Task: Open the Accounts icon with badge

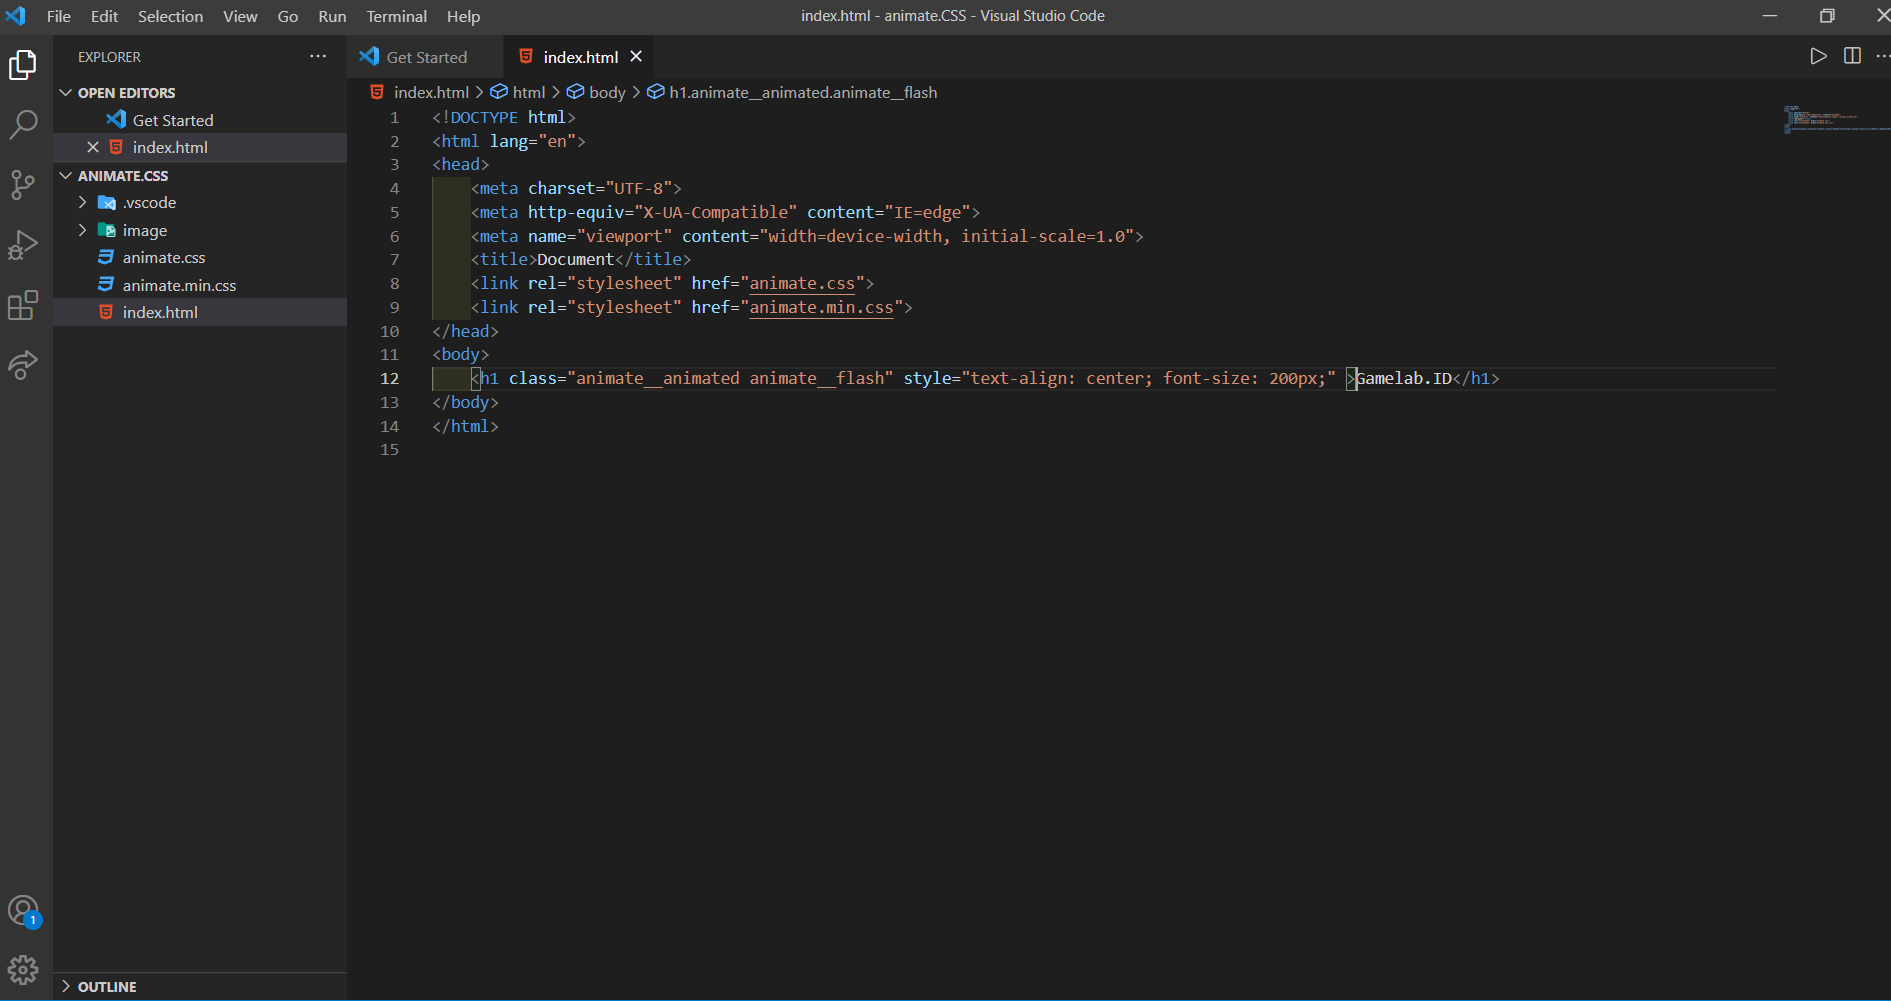Action: tap(23, 911)
